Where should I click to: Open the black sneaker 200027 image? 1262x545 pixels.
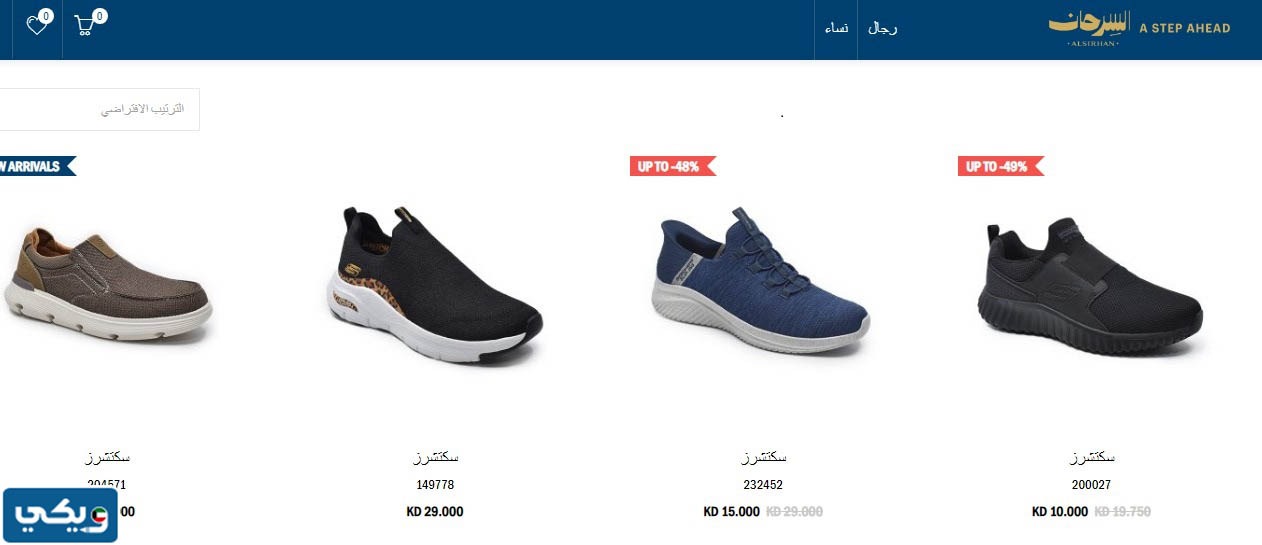tap(1091, 290)
